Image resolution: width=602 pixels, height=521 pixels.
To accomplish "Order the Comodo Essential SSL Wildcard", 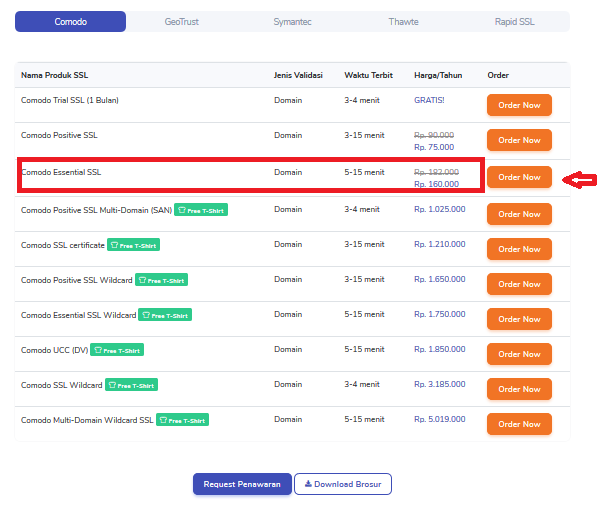I will pos(519,319).
